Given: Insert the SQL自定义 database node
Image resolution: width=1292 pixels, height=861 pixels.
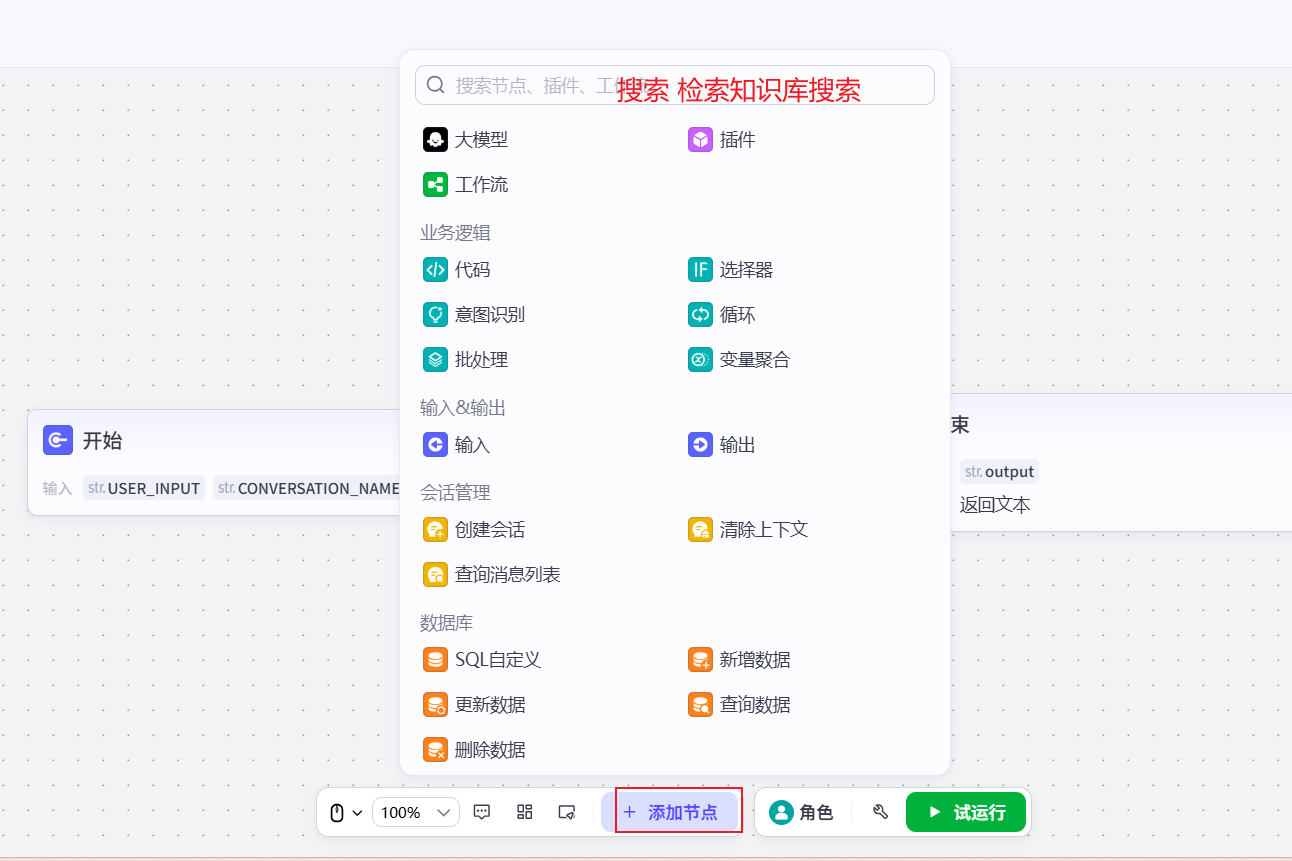Looking at the screenshot, I should (x=482, y=660).
